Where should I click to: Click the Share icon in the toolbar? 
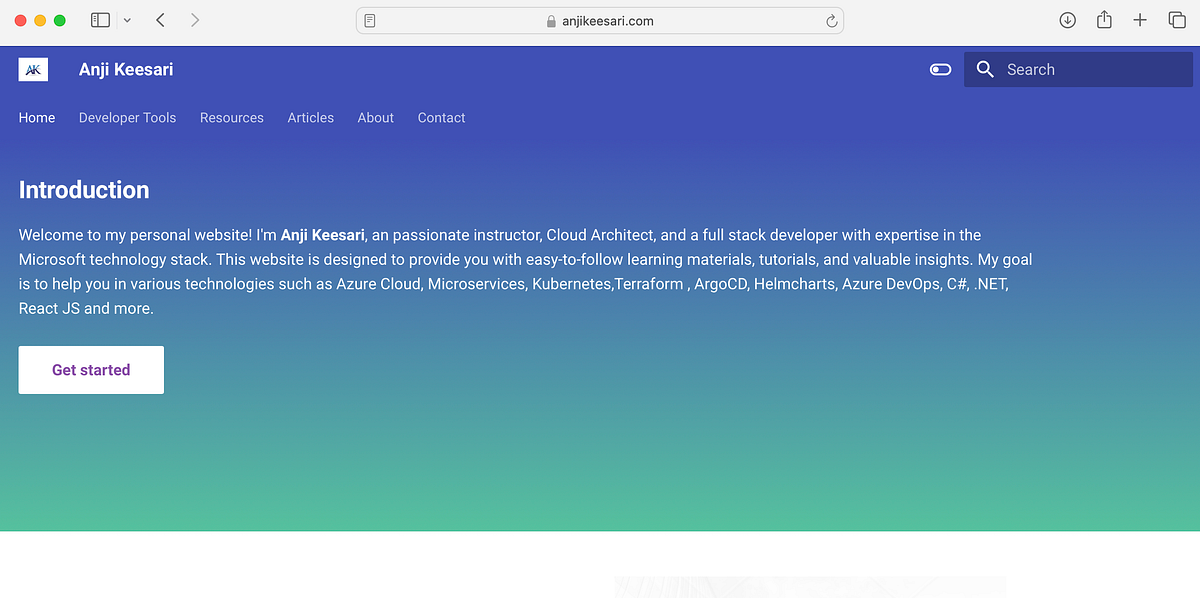click(1103, 19)
